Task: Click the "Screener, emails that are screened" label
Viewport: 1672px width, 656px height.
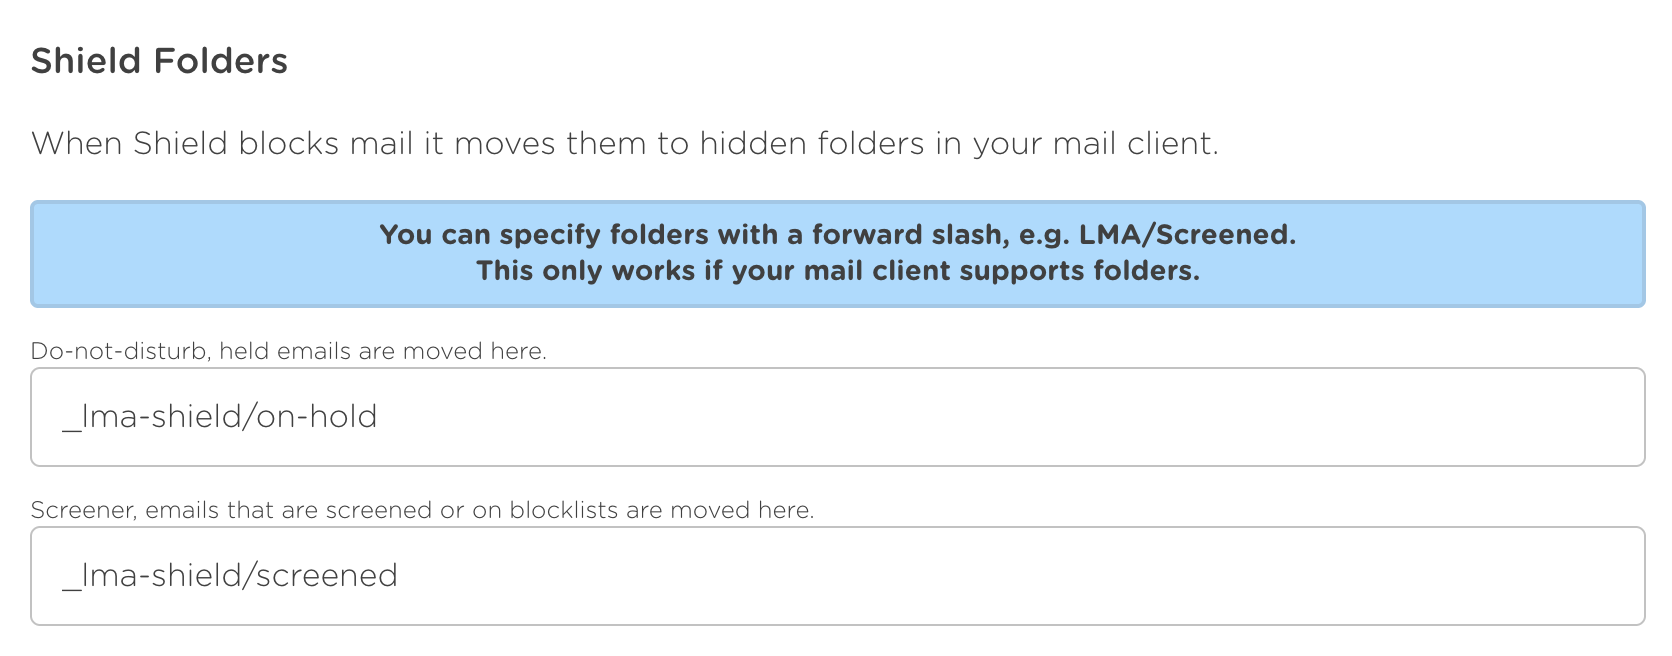Action: [422, 510]
